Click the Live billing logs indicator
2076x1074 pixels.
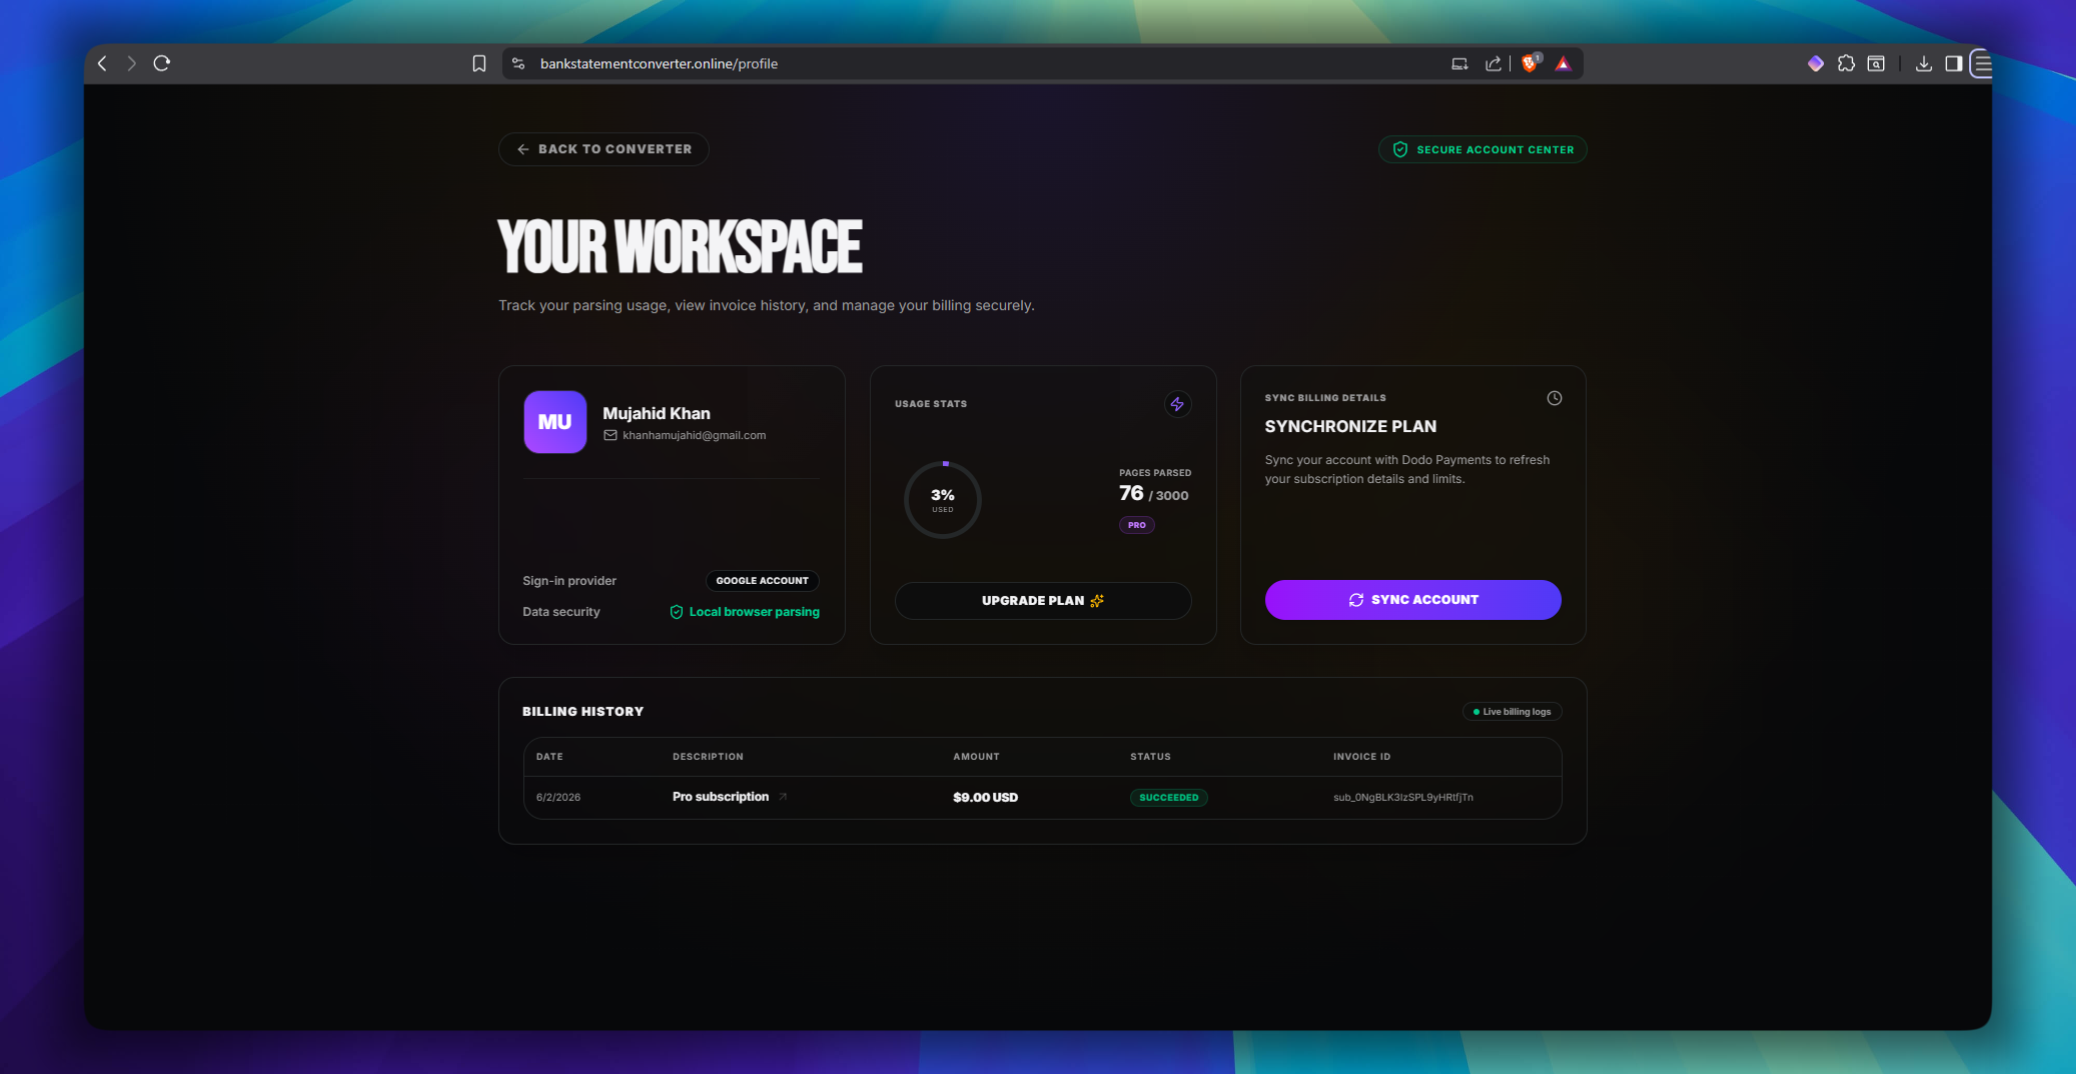pos(1512,712)
